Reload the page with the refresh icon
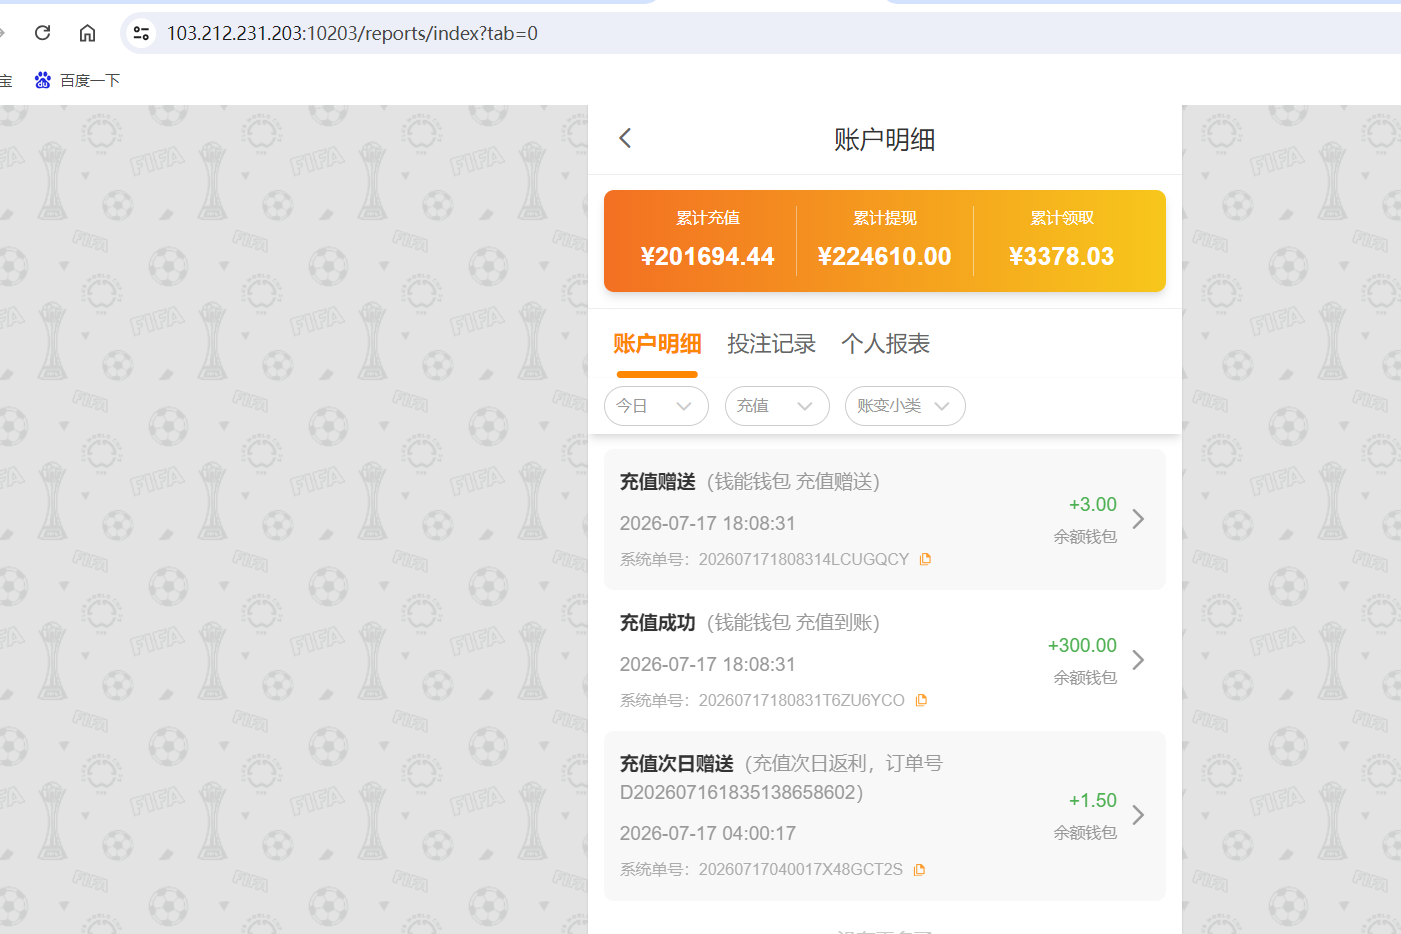1401x934 pixels. (x=42, y=33)
